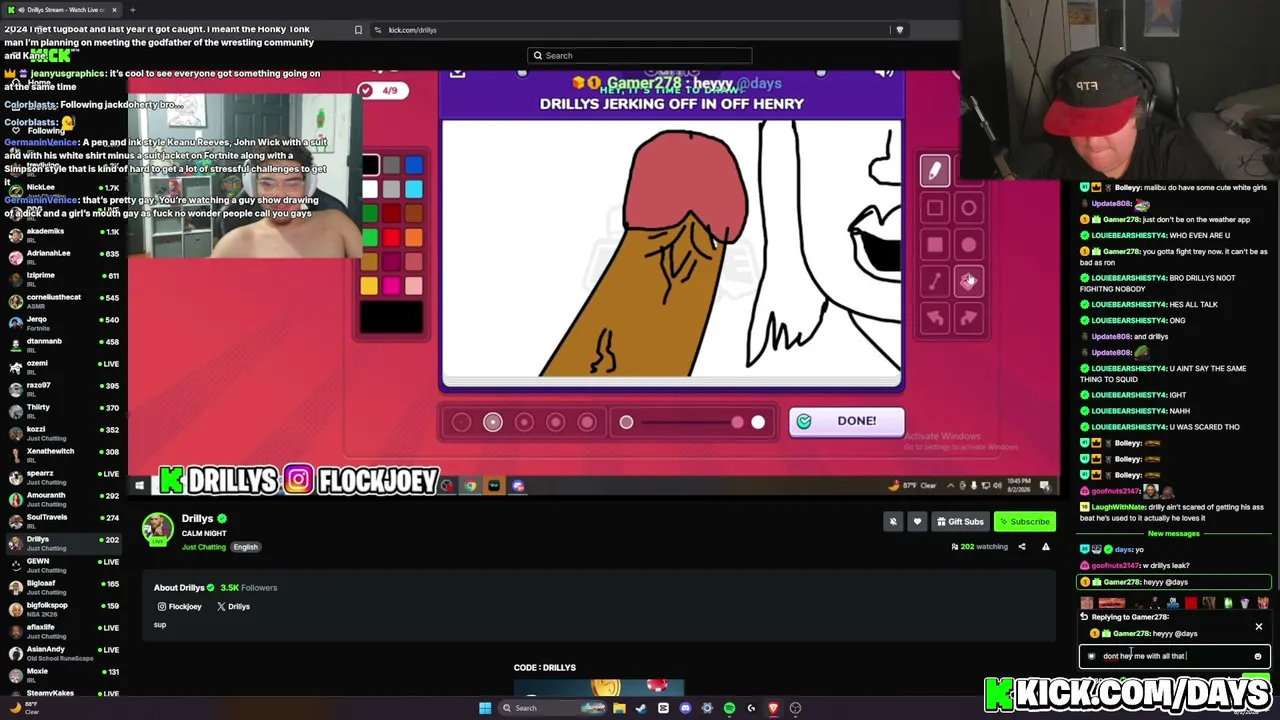Select the ellipse outline tool

click(x=968, y=208)
